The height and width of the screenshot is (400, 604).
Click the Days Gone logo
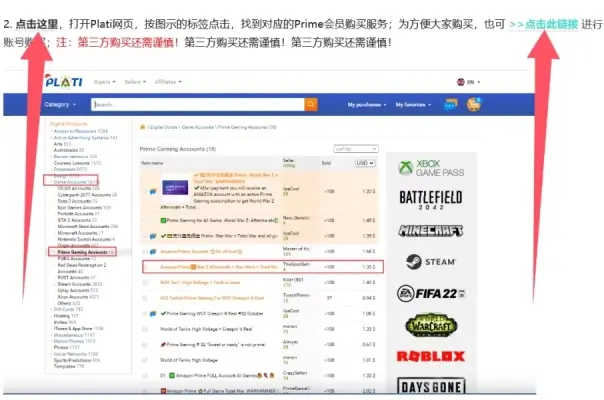click(431, 386)
